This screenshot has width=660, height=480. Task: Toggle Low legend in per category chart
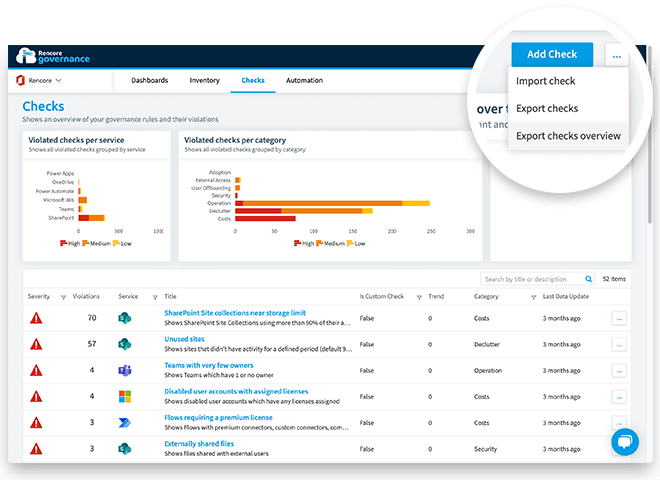point(356,243)
